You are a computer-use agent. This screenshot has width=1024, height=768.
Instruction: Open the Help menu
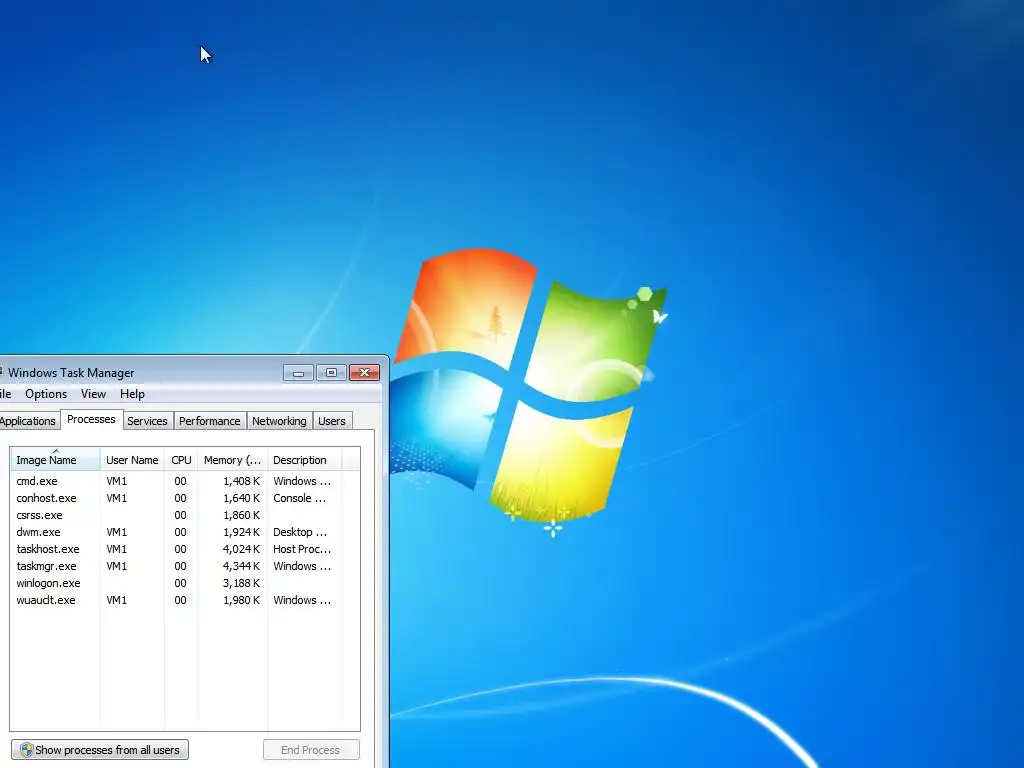(x=132, y=394)
